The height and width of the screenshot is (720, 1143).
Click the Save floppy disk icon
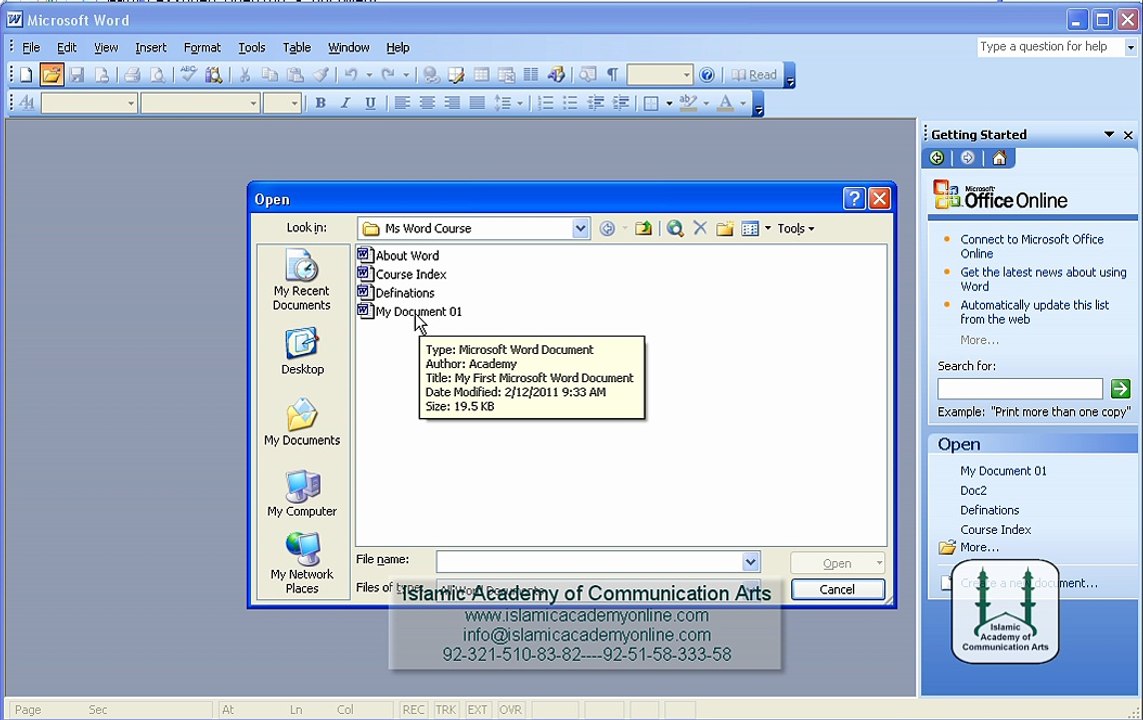tap(77, 74)
